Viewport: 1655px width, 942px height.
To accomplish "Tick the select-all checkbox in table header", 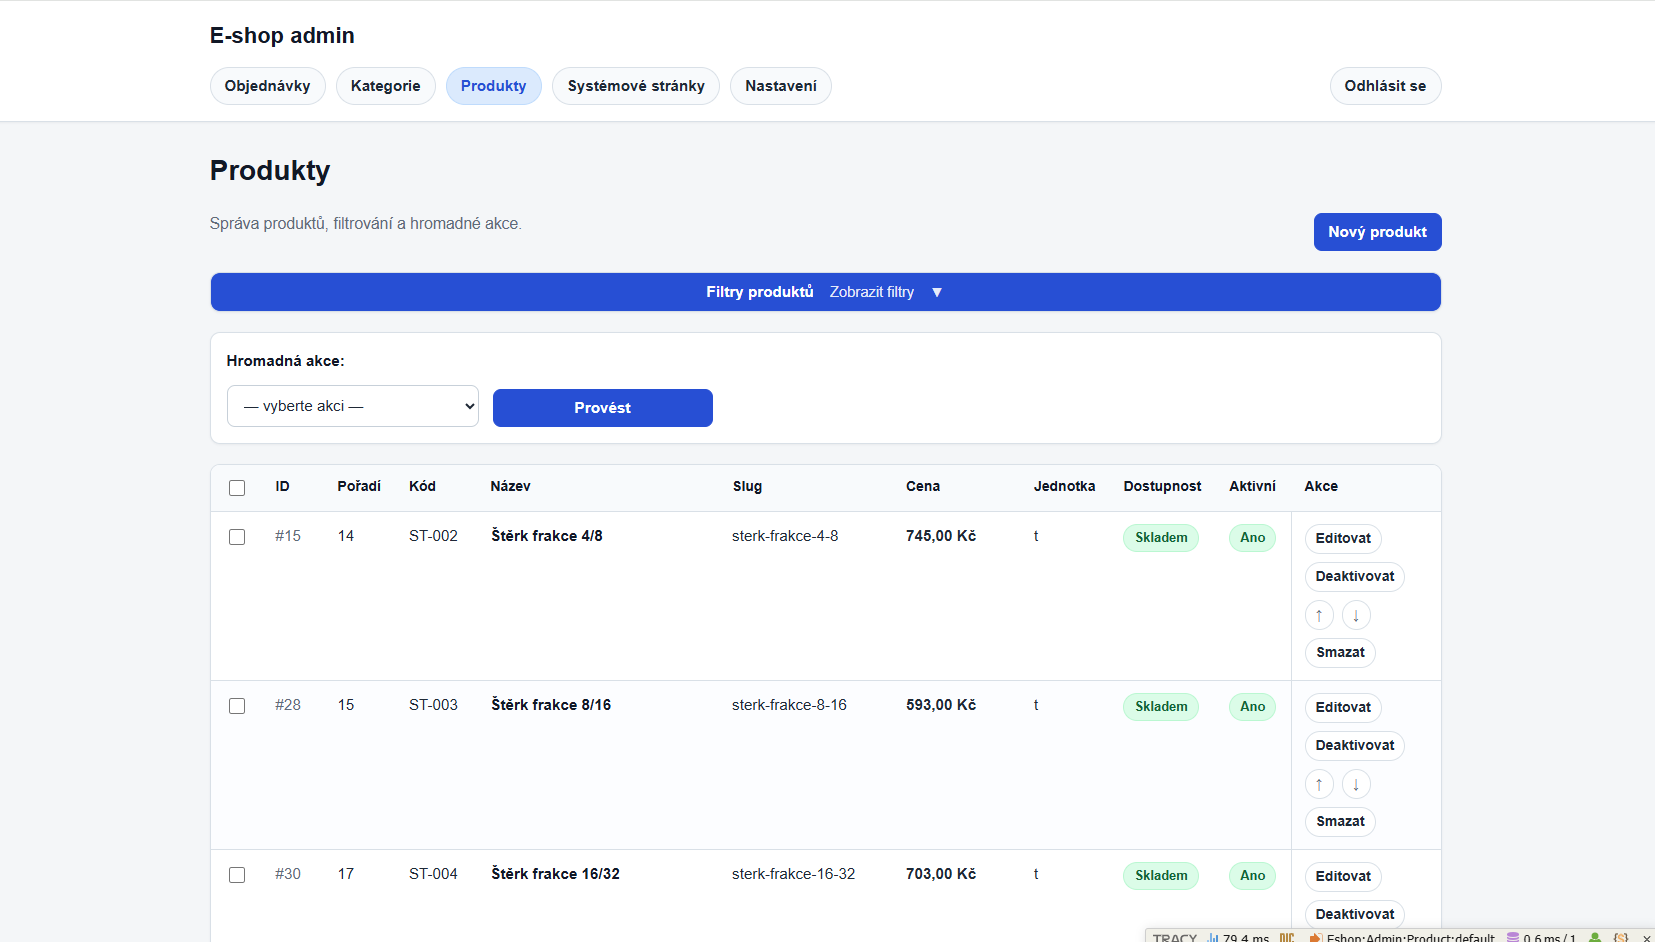I will click(237, 488).
